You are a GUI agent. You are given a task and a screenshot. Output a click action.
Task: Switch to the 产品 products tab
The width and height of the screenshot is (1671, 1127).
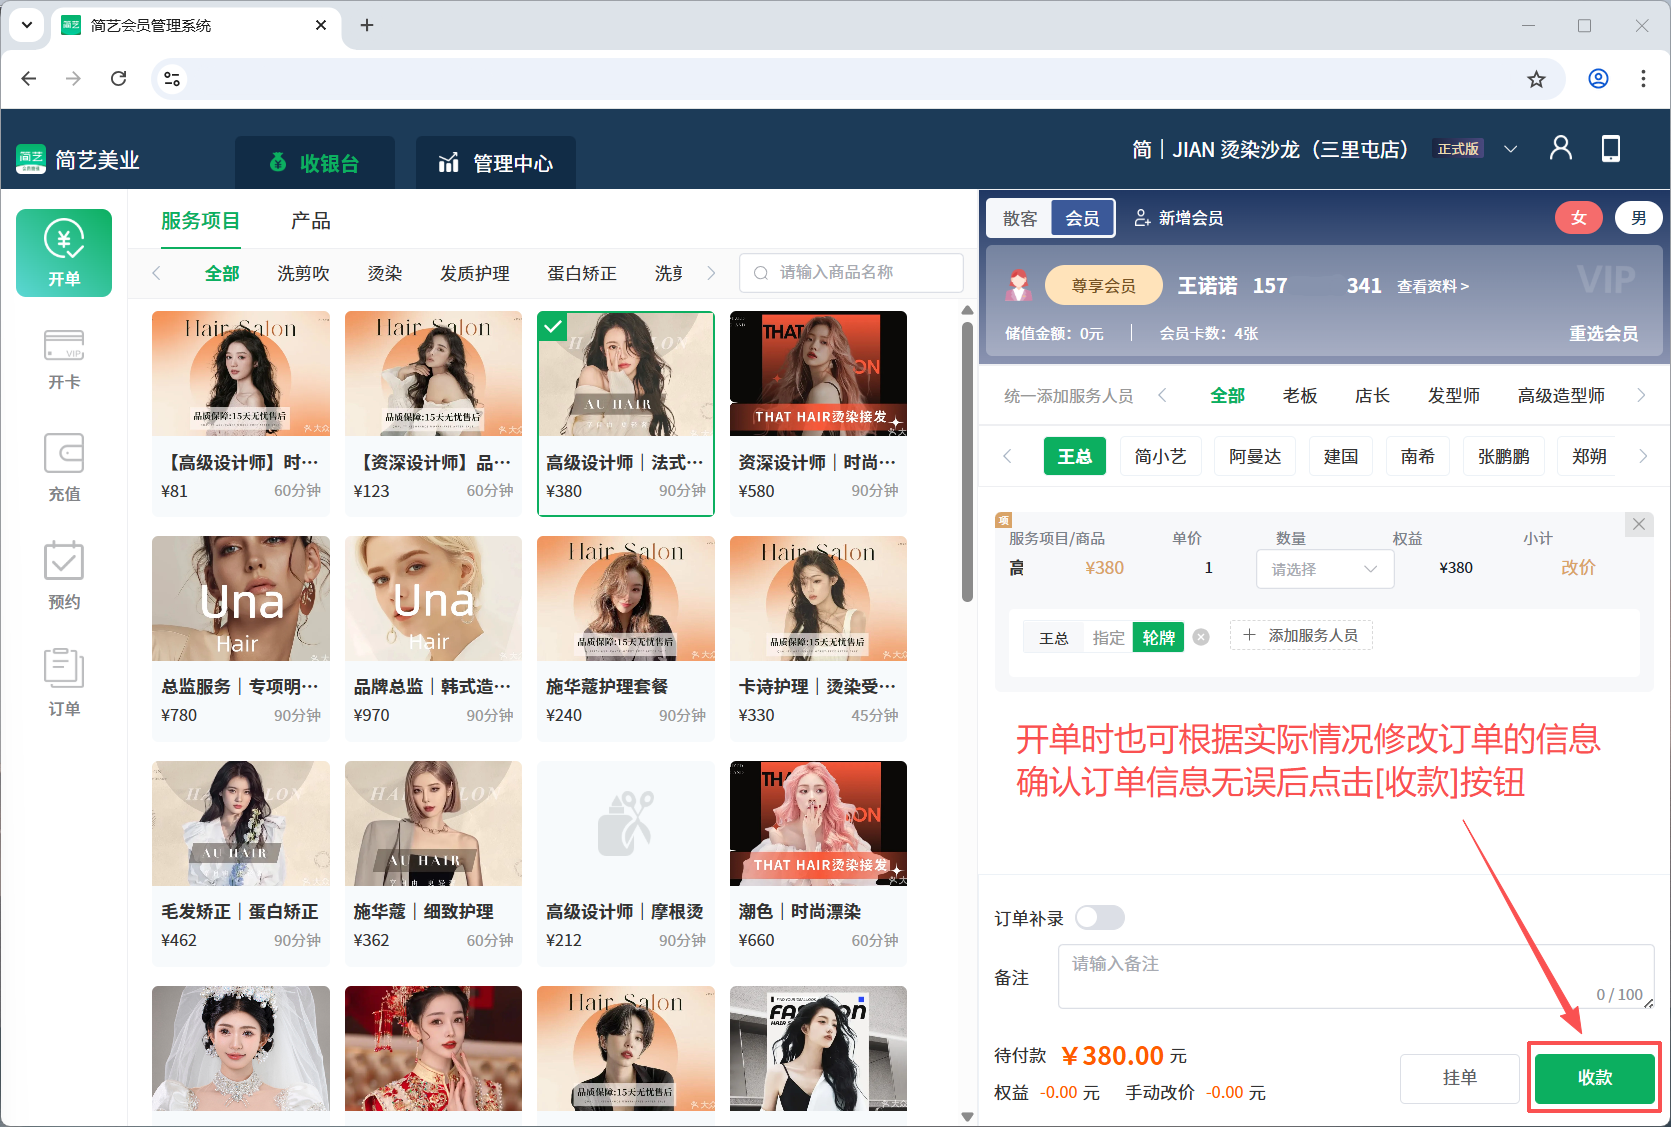point(310,221)
